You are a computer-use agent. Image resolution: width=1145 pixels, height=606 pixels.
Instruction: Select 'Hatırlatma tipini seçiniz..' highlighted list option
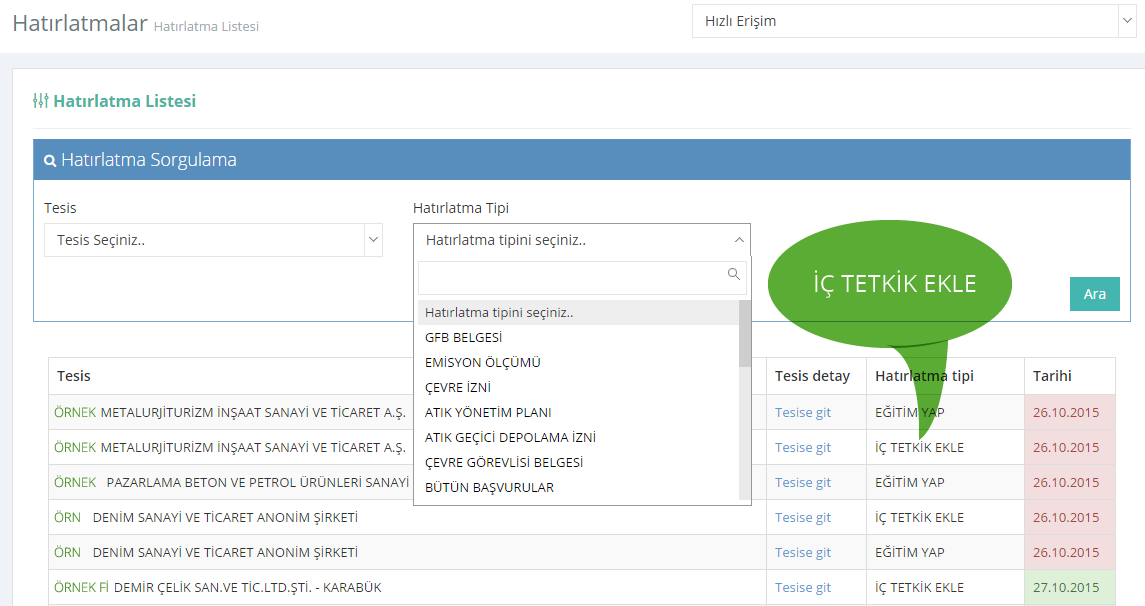pos(578,312)
